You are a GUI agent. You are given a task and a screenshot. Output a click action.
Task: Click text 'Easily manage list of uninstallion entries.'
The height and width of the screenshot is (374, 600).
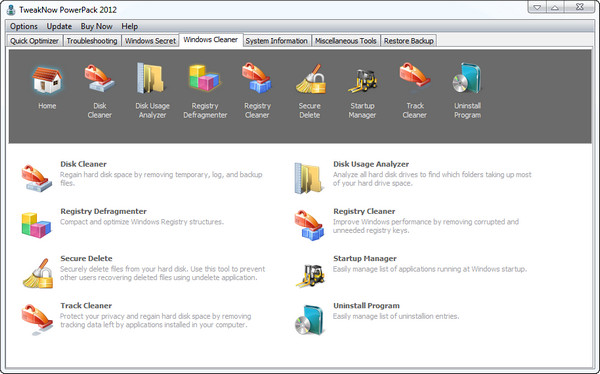click(396, 316)
